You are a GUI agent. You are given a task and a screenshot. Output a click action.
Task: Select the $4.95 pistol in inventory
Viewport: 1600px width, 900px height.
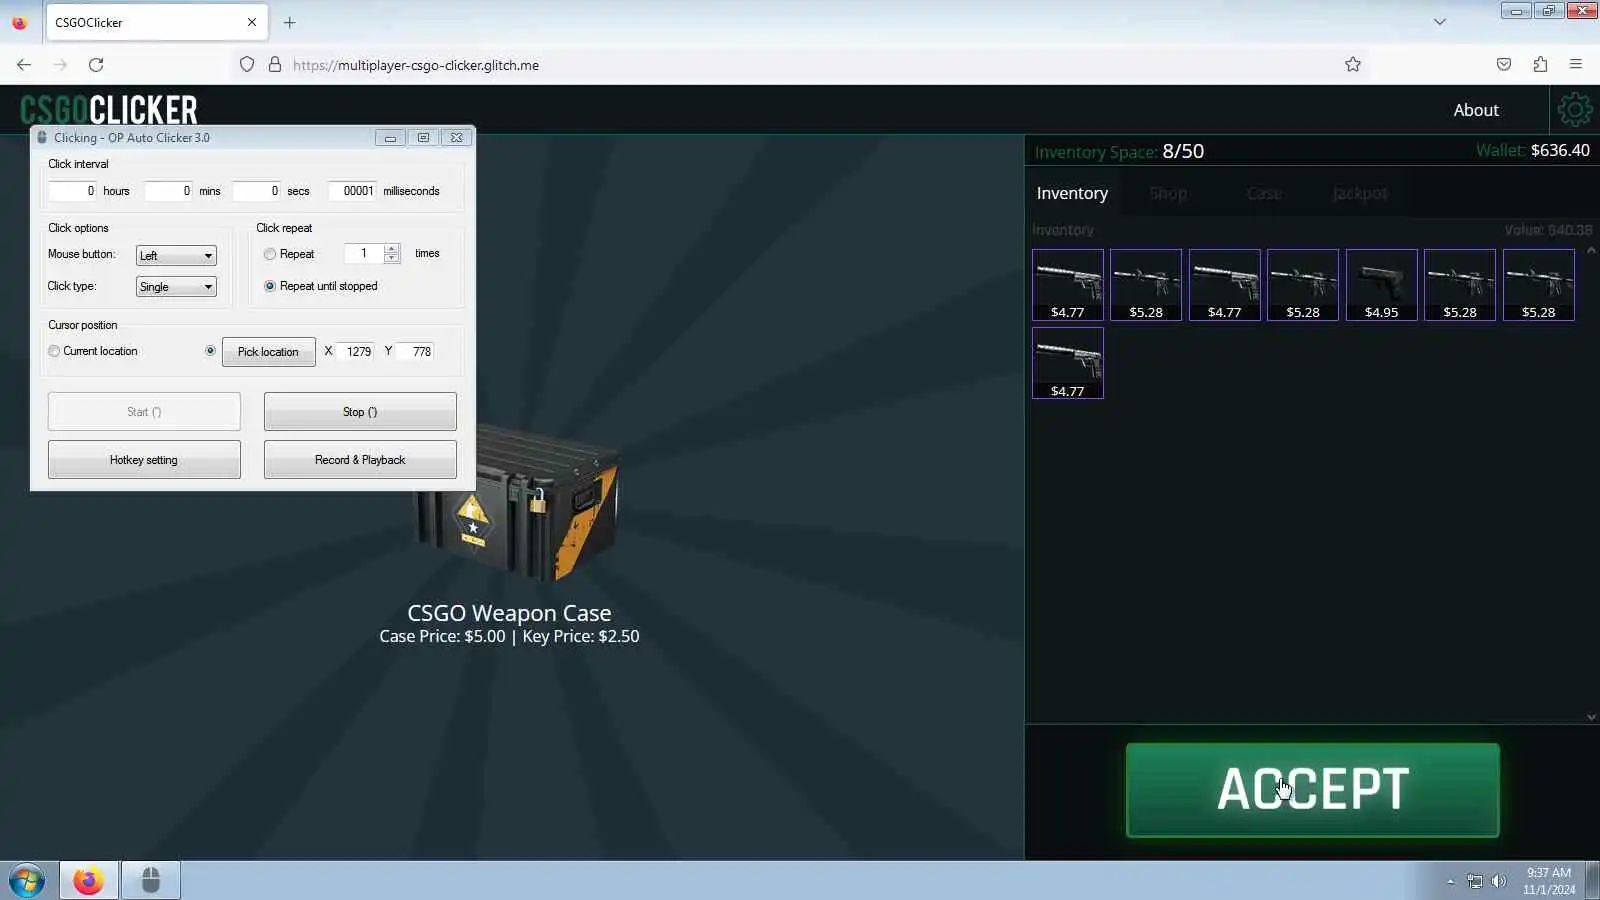point(1381,285)
